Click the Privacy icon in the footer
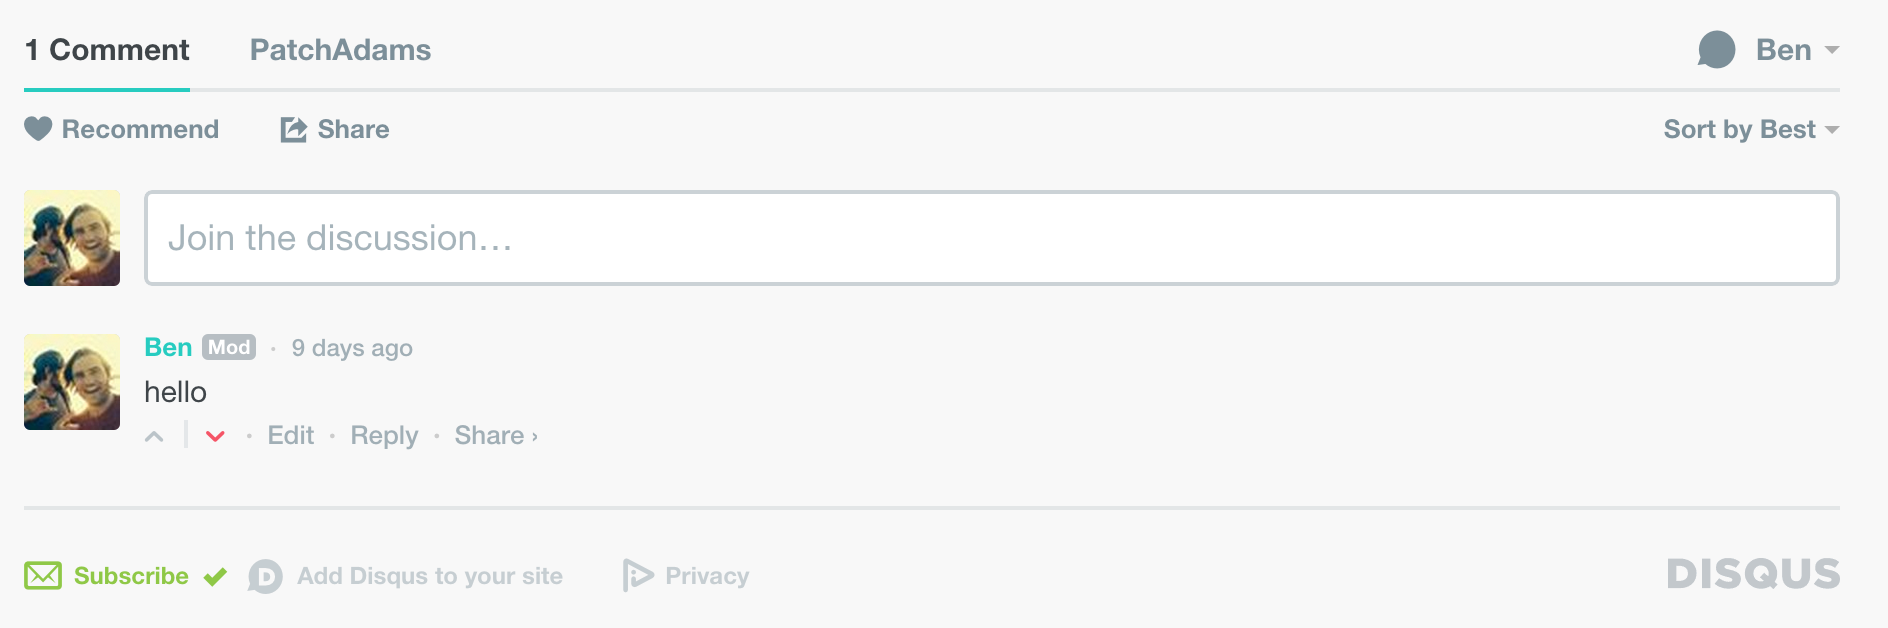The height and width of the screenshot is (628, 1888). pos(637,576)
